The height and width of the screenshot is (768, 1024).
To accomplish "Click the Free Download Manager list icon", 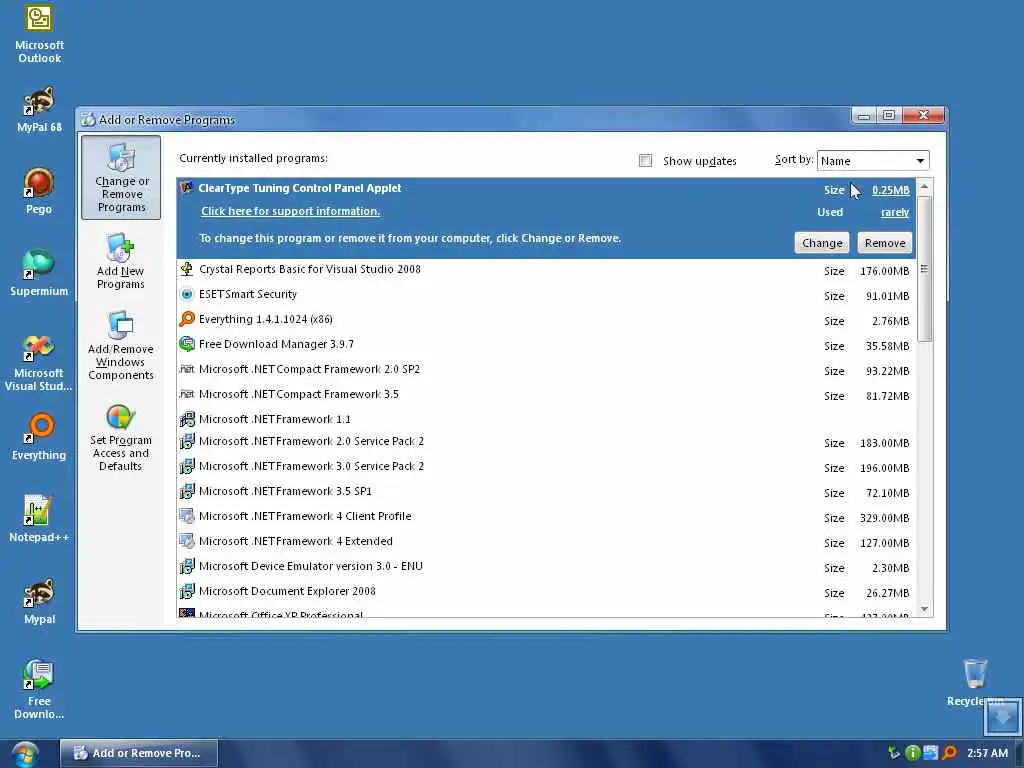I will pyautogui.click(x=187, y=344).
